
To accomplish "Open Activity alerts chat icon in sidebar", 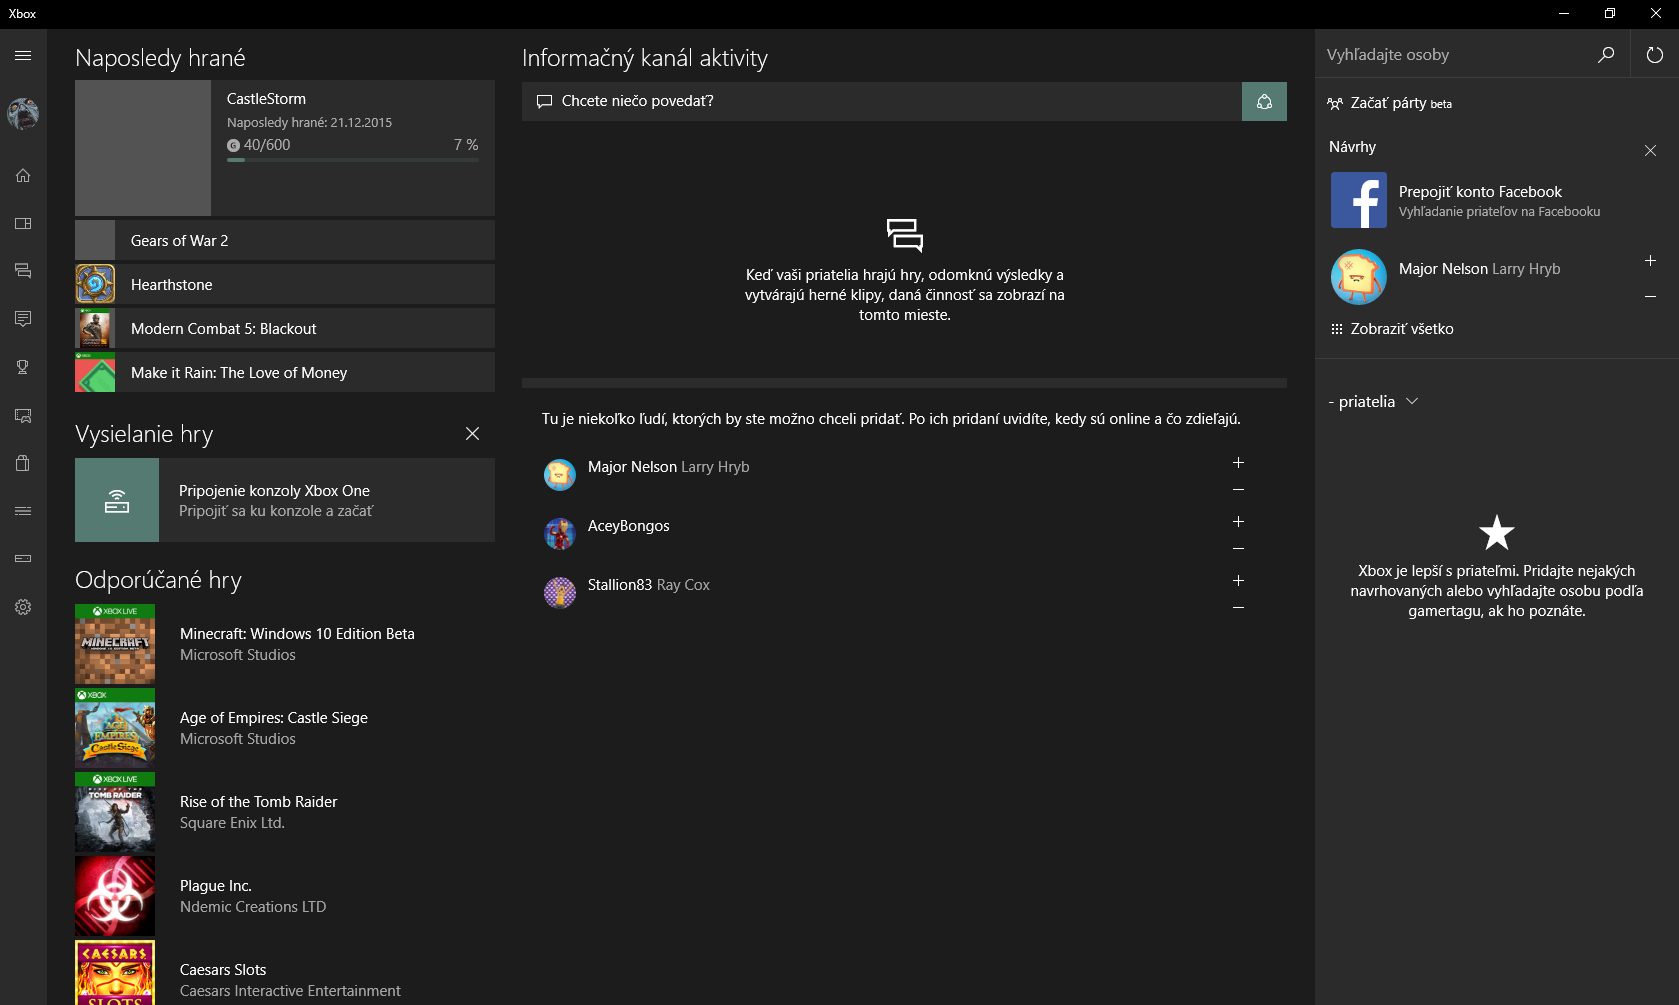I will pyautogui.click(x=23, y=319).
